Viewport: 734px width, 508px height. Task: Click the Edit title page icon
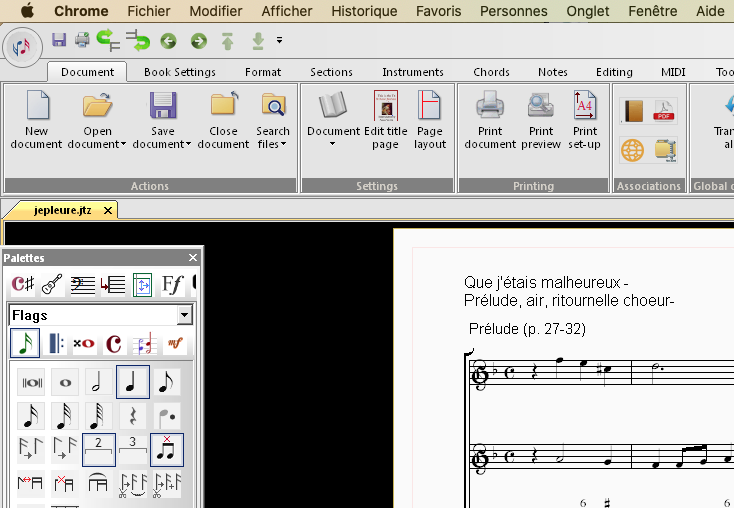385,119
